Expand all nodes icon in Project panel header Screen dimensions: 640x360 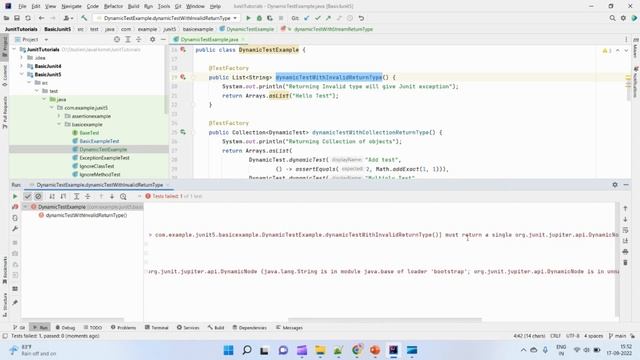pyautogui.click(x=128, y=40)
